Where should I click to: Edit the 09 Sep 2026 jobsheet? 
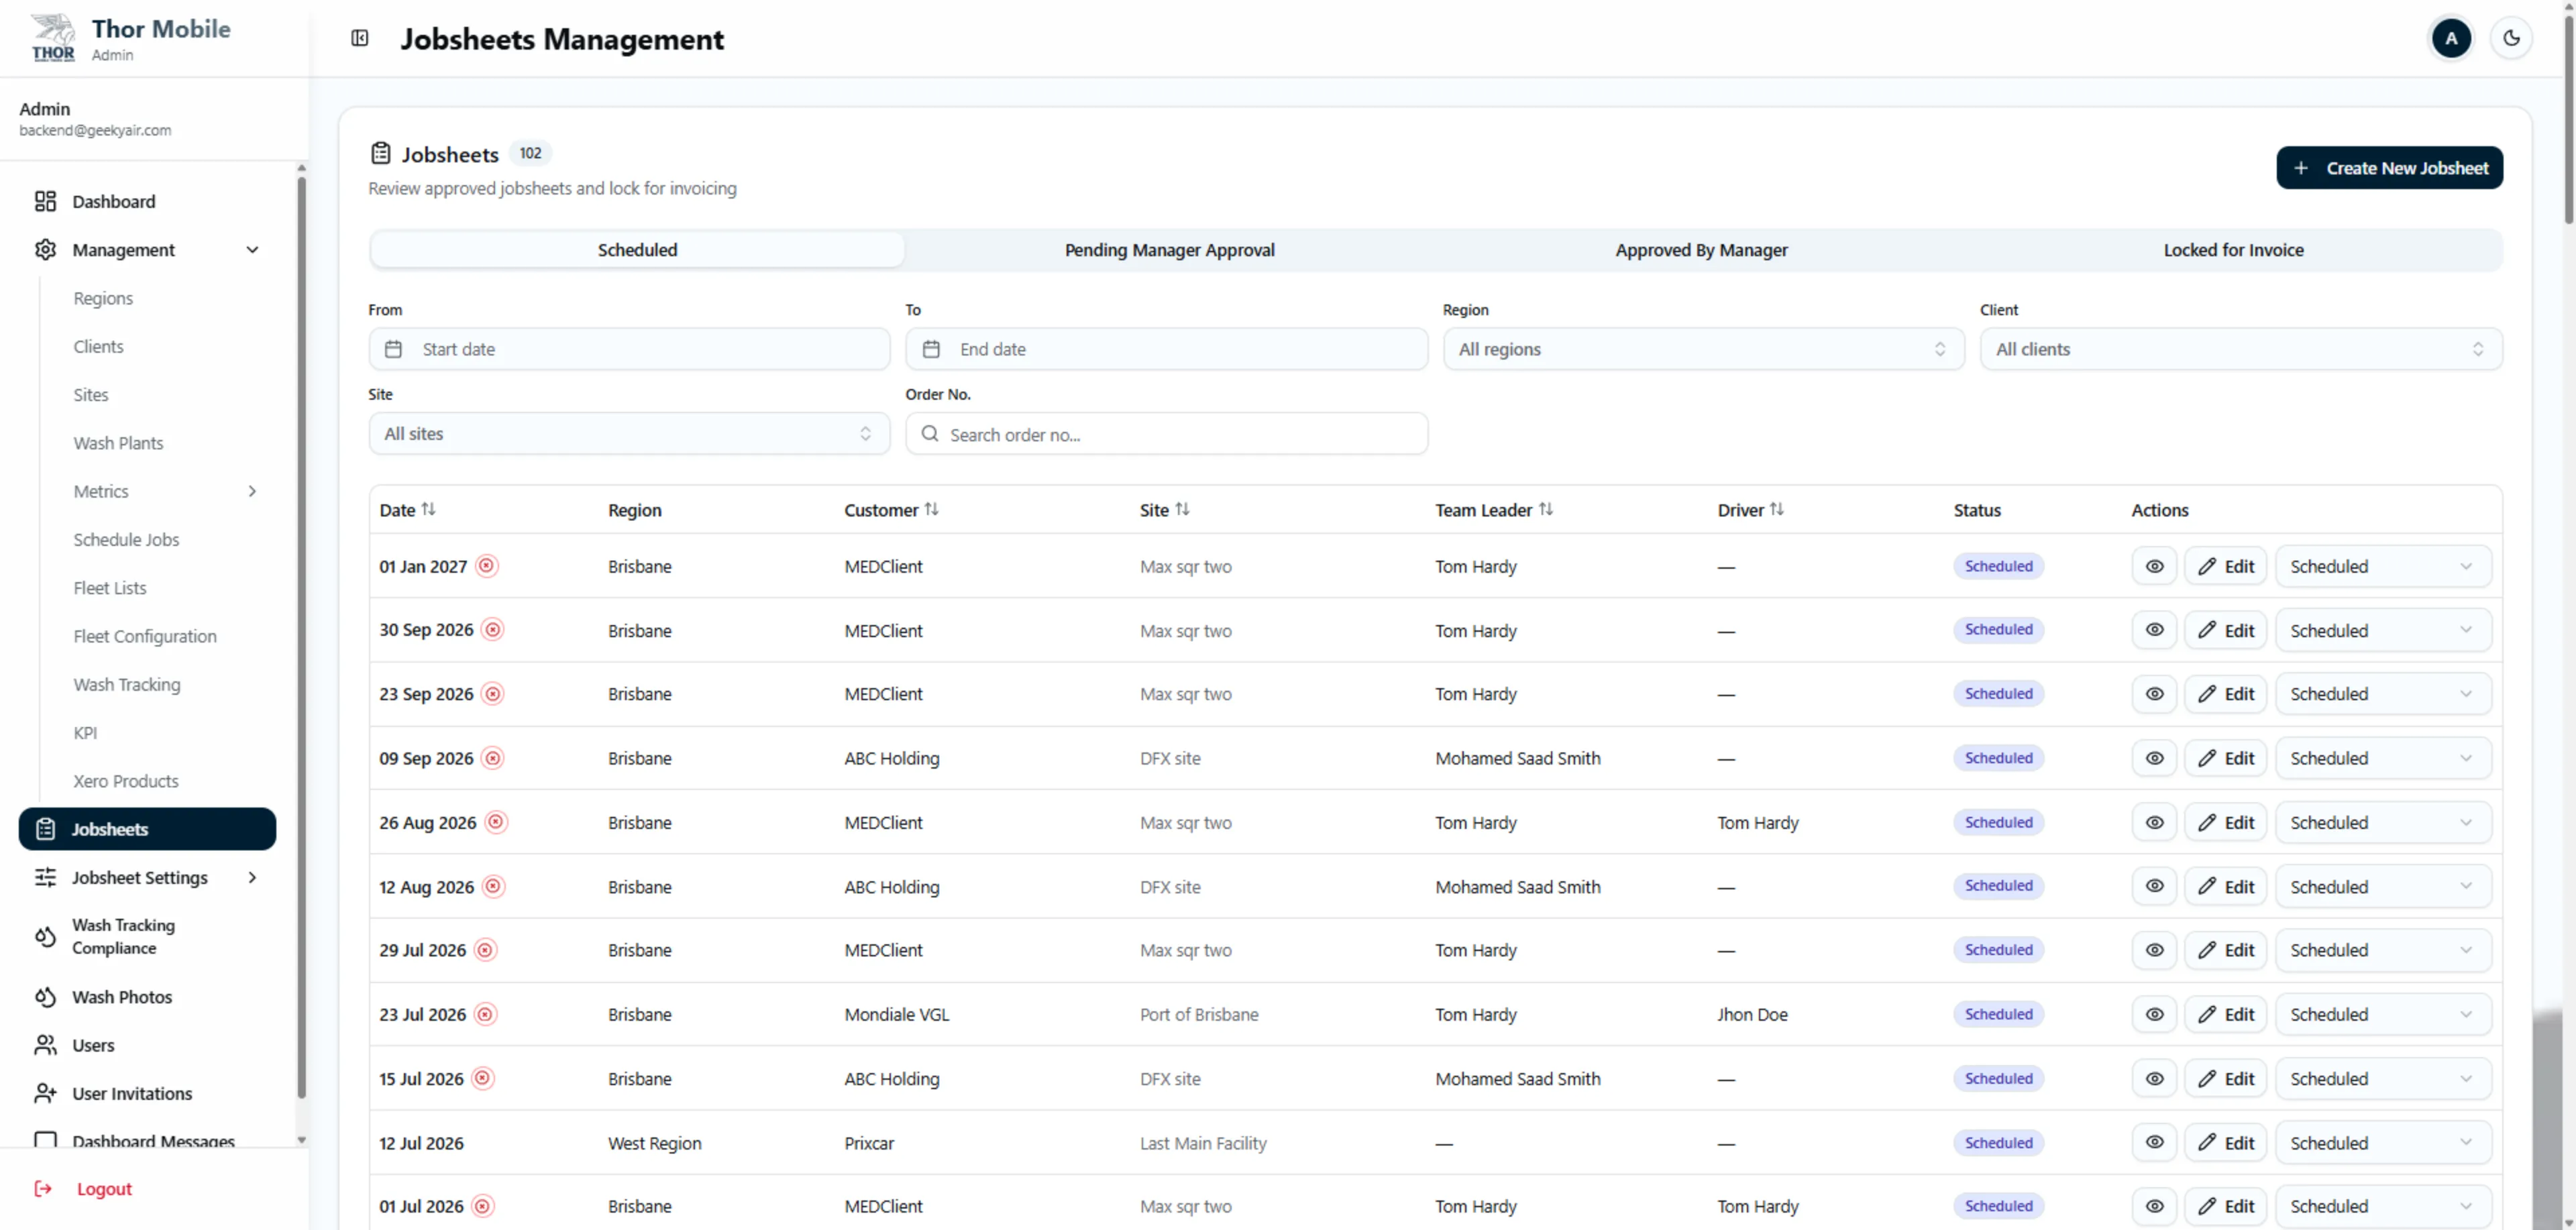(2225, 758)
